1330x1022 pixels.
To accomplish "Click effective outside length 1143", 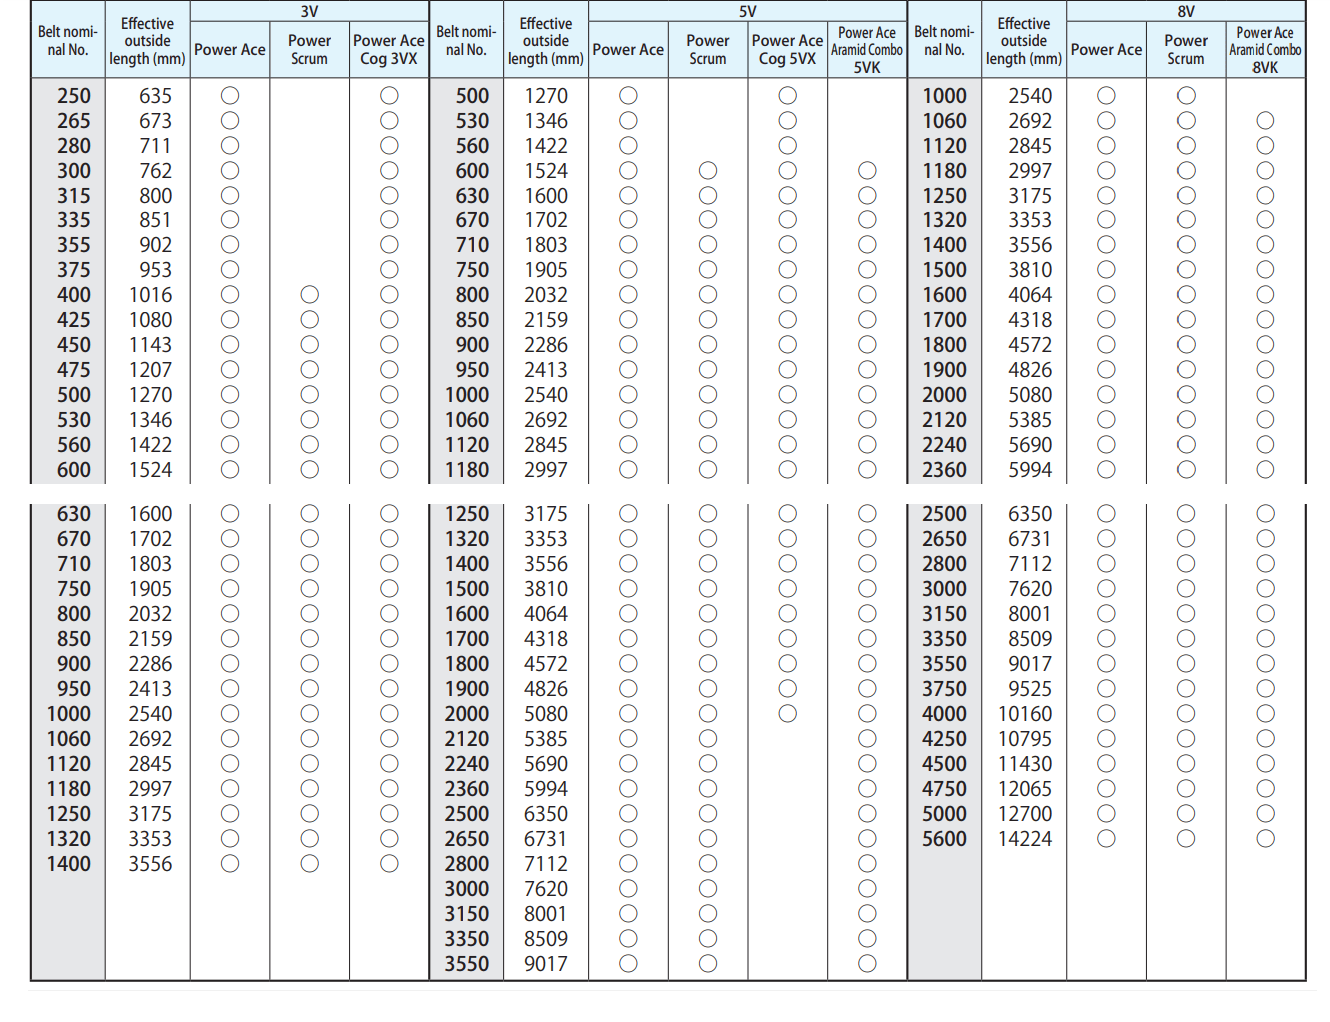I will pos(150,345).
